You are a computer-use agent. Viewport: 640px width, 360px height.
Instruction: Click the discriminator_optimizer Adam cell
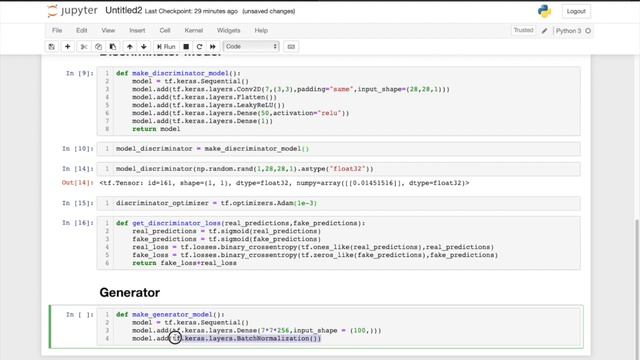tap(338, 203)
